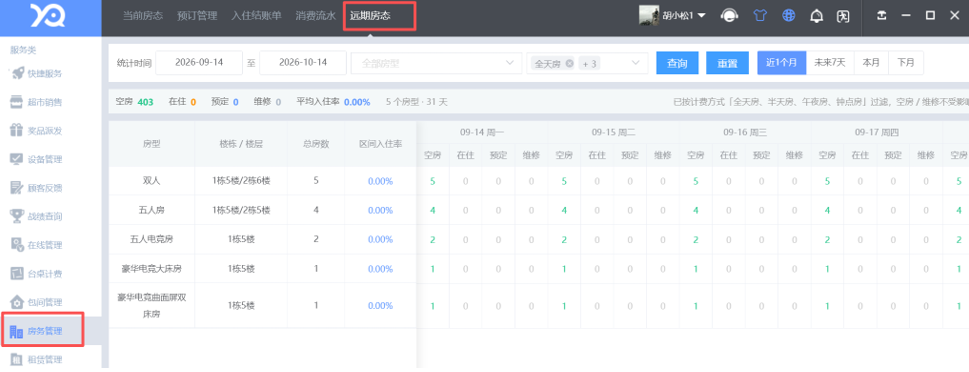969x372 pixels.
Task: Expand the 胡小松1 user dropdown
Action: (x=701, y=15)
